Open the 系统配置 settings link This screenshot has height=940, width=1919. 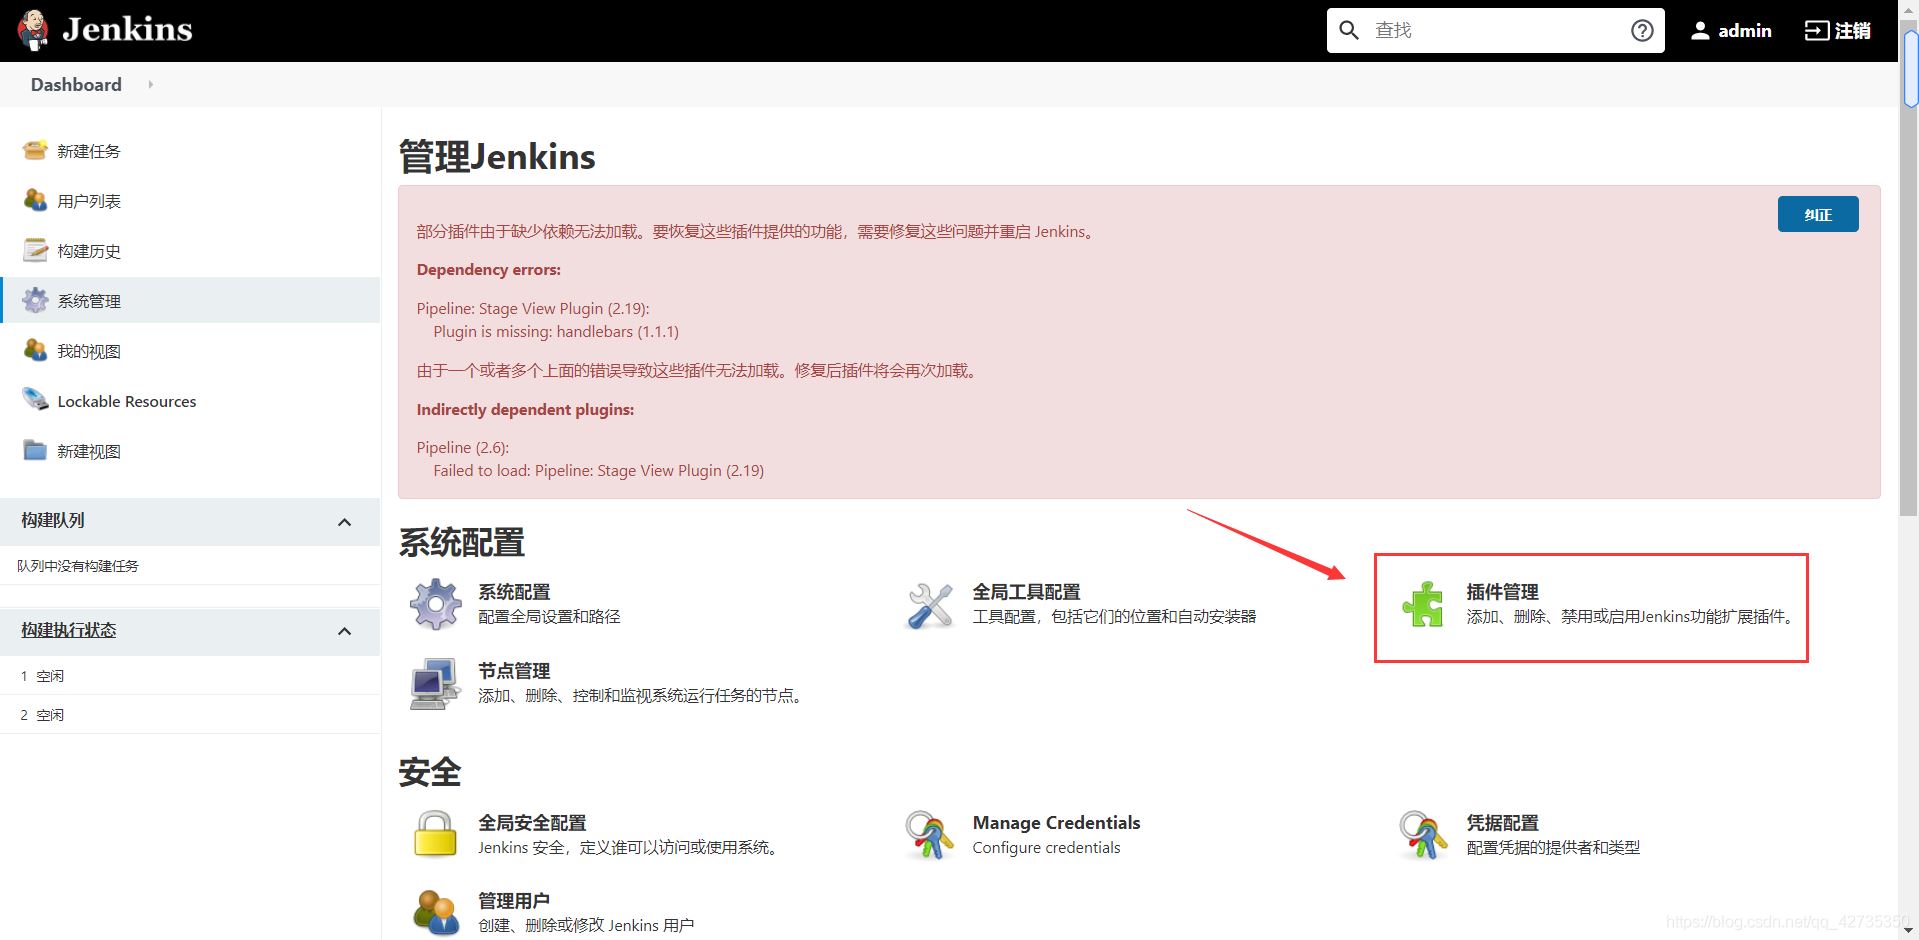coord(514,592)
